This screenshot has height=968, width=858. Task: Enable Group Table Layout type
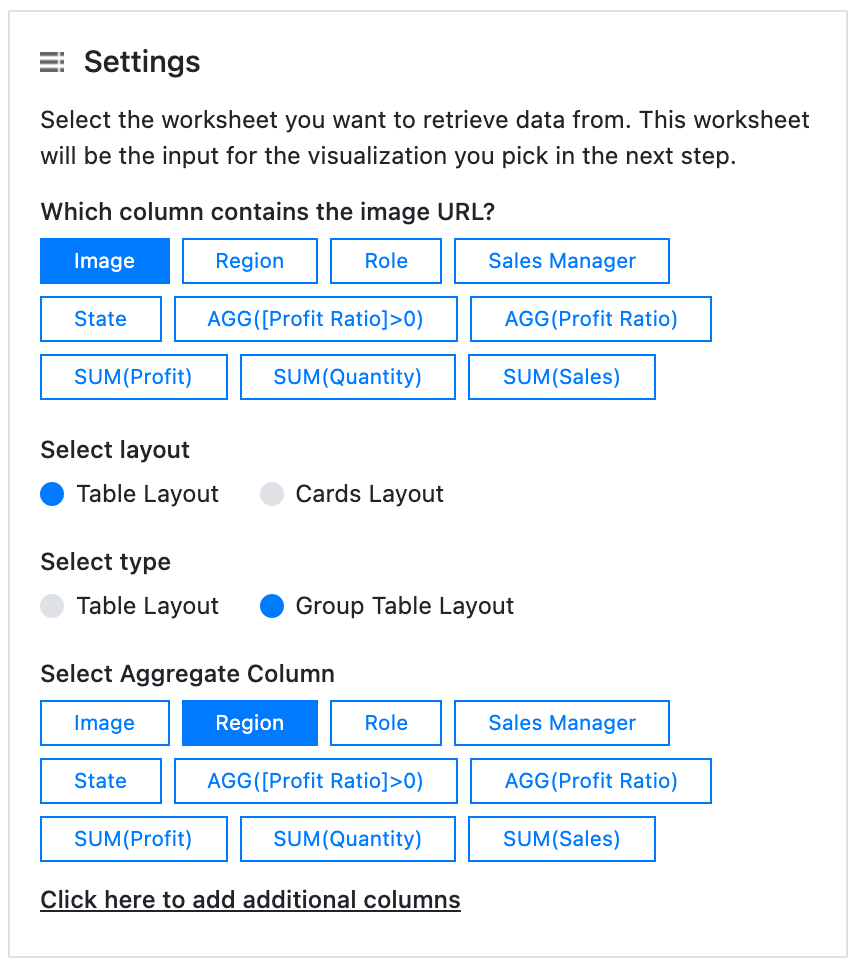pyautogui.click(x=272, y=606)
